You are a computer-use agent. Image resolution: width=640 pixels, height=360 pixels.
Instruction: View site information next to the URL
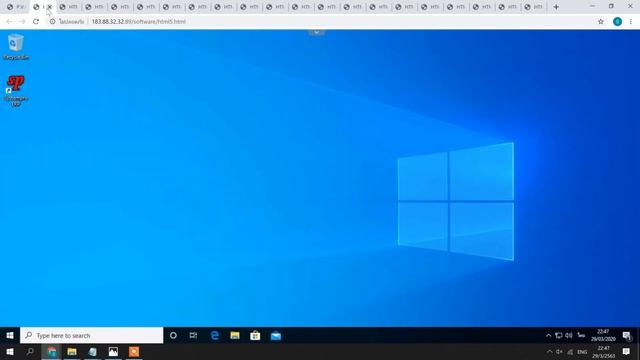(53, 22)
